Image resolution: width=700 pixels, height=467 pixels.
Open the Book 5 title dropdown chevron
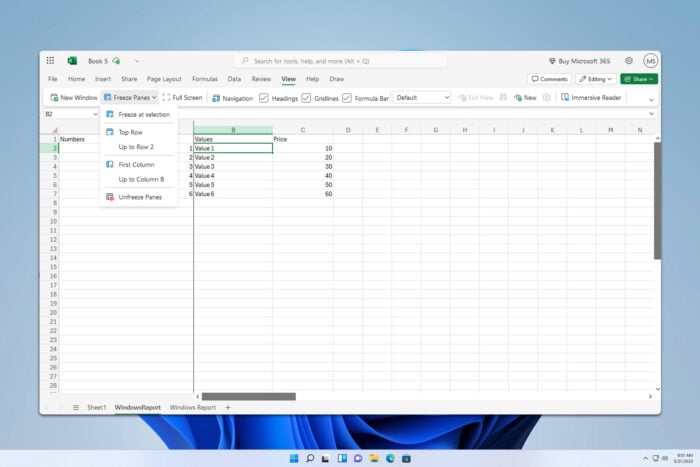(137, 61)
